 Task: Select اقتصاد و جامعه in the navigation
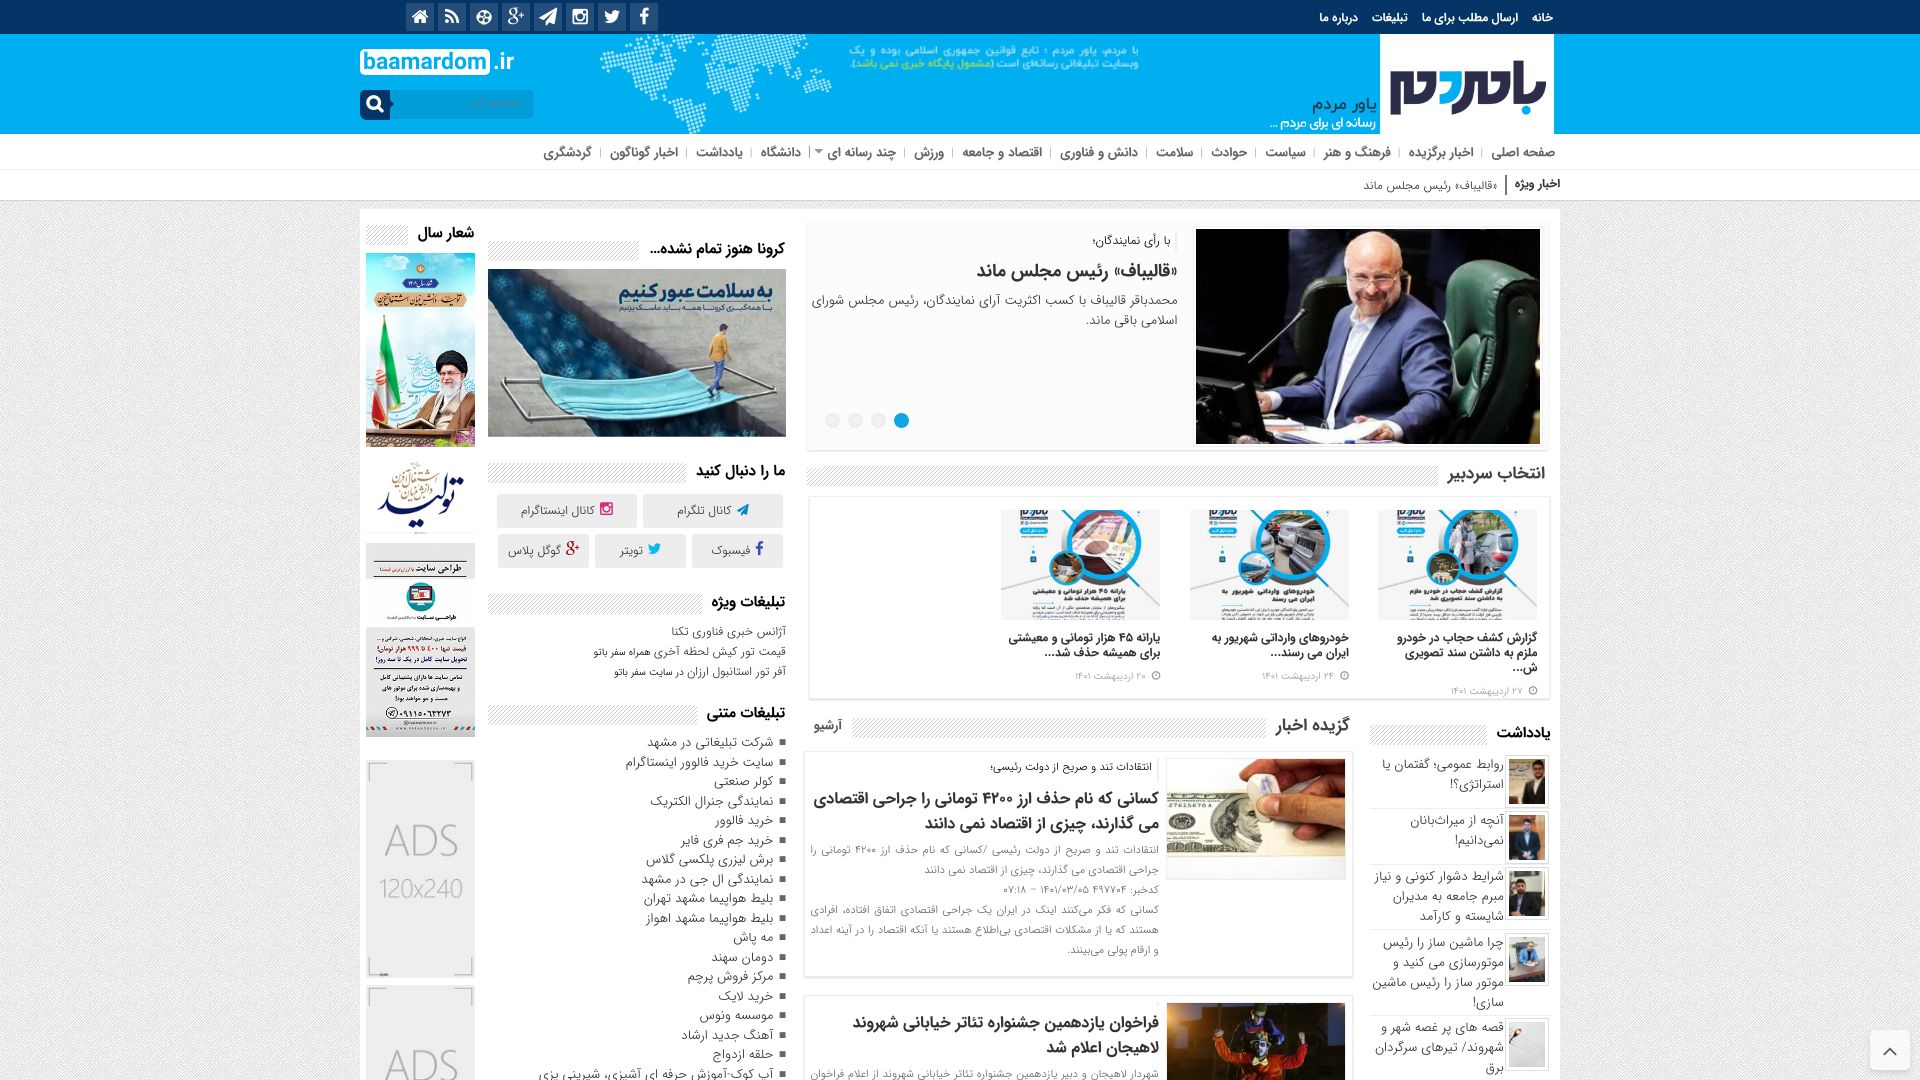tap(1002, 152)
